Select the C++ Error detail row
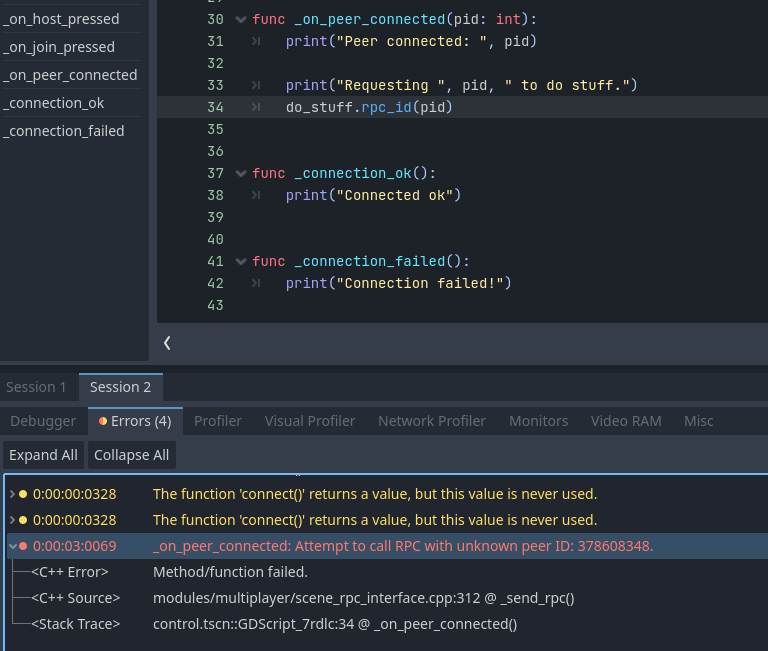The height and width of the screenshot is (651, 768). (x=387, y=572)
